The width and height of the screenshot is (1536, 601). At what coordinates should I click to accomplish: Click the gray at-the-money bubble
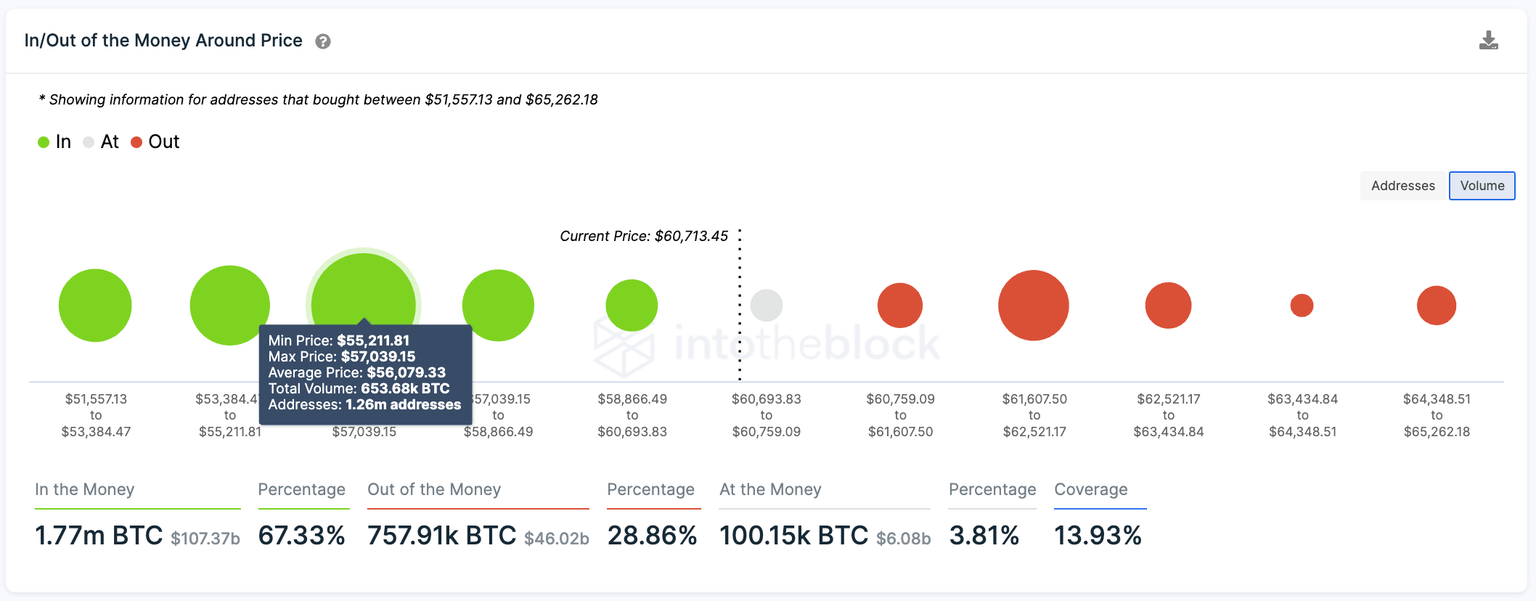[x=766, y=305]
